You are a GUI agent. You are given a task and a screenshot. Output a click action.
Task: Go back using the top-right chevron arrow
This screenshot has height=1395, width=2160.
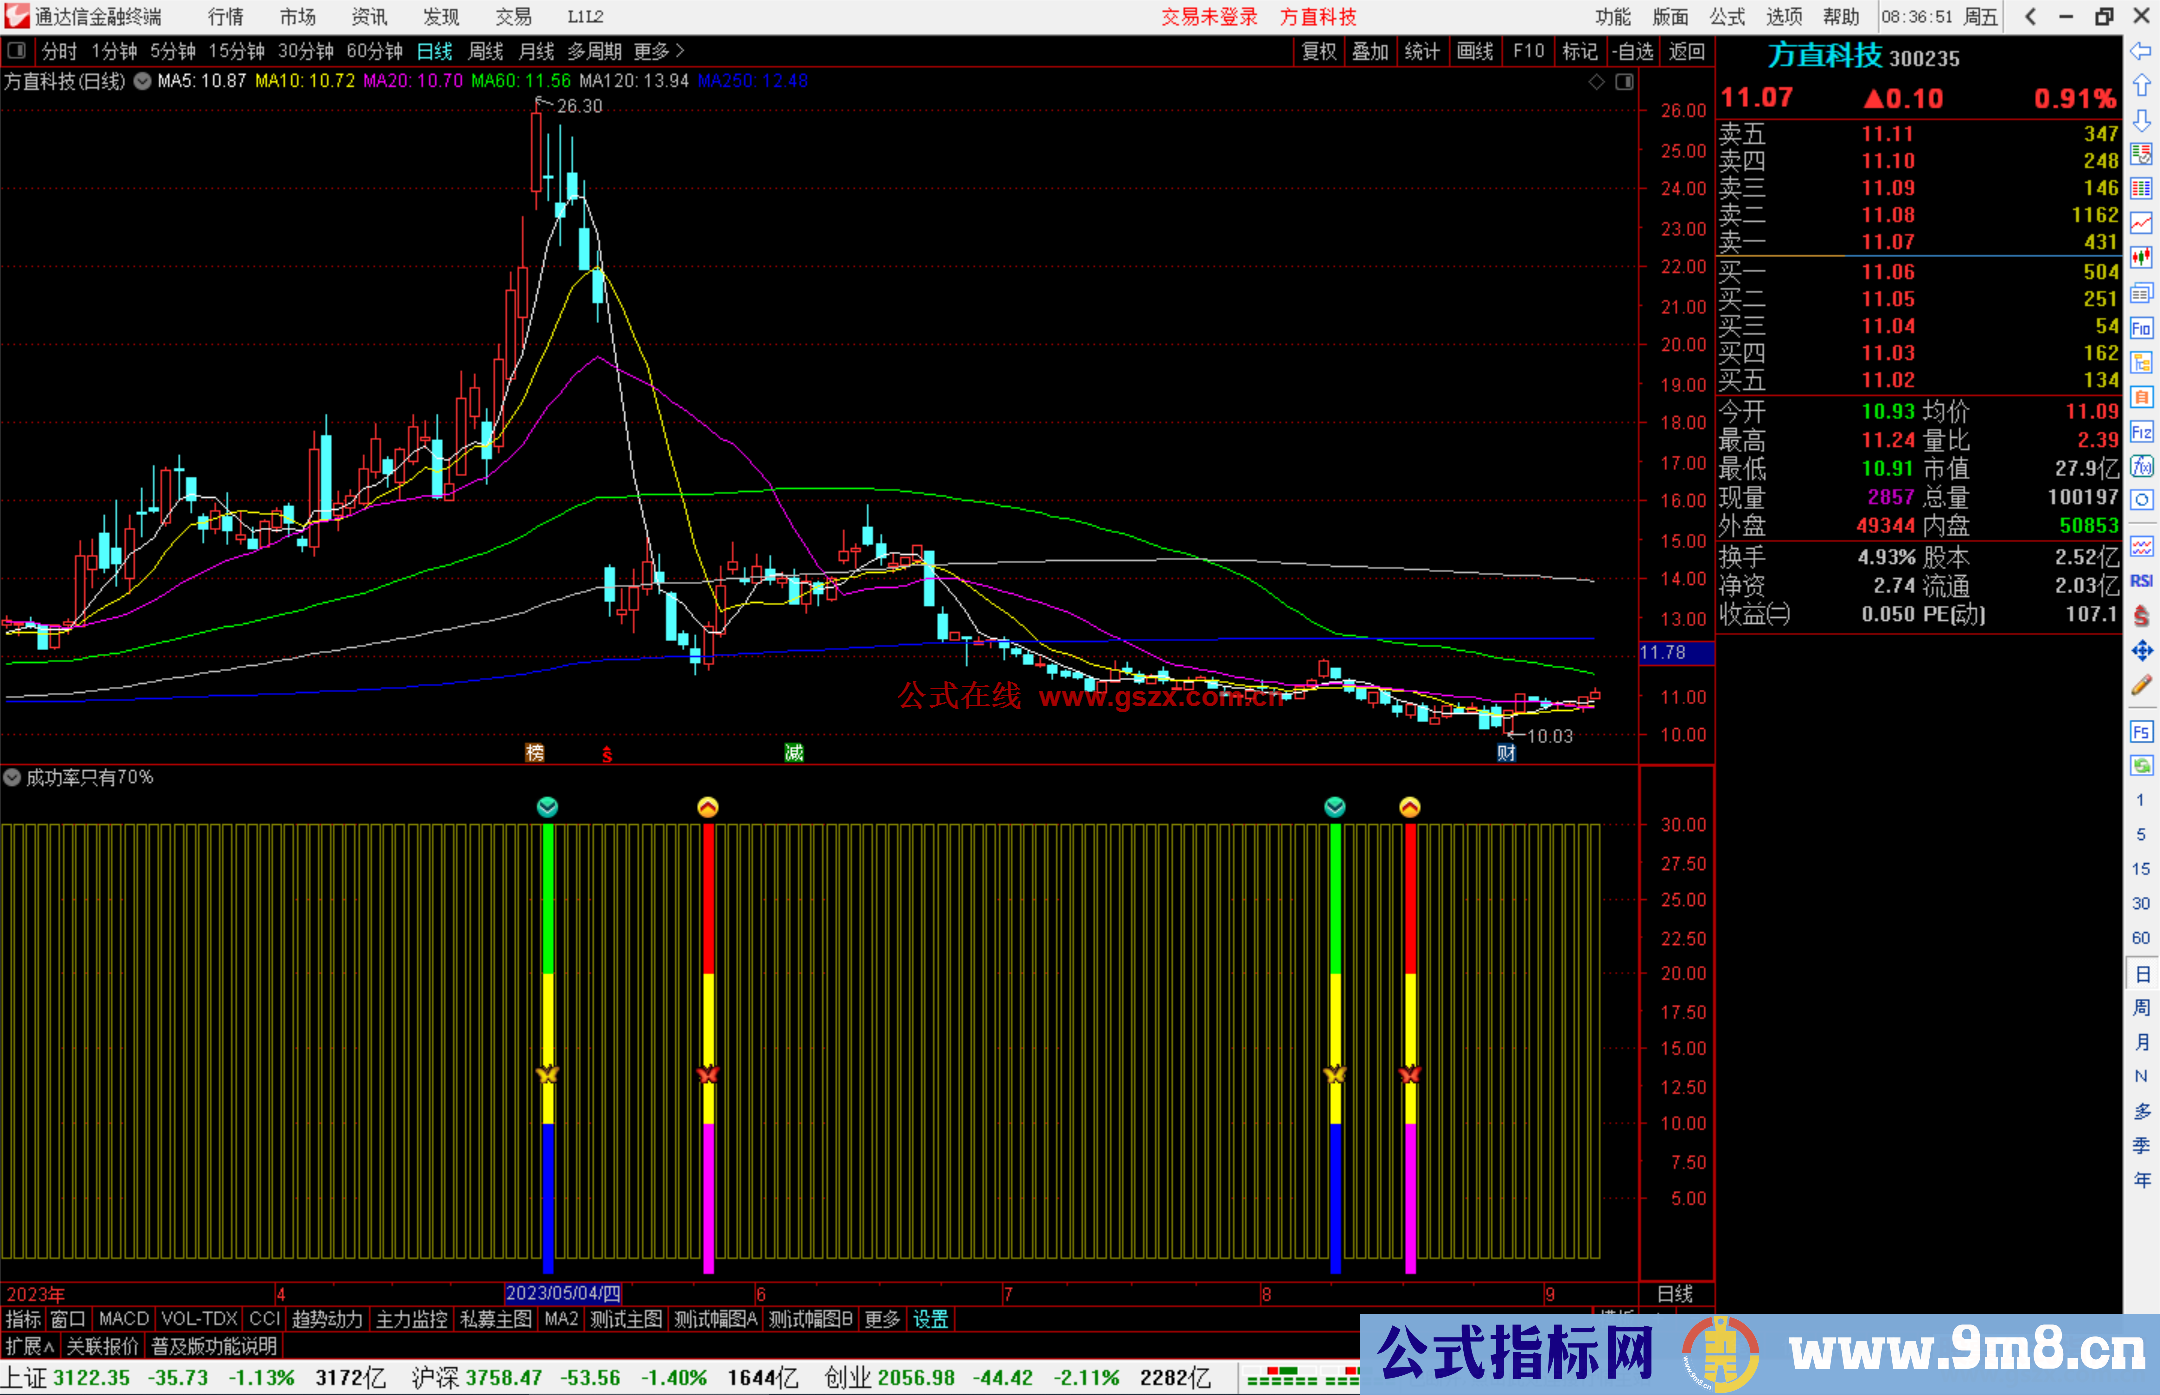tap(2030, 16)
